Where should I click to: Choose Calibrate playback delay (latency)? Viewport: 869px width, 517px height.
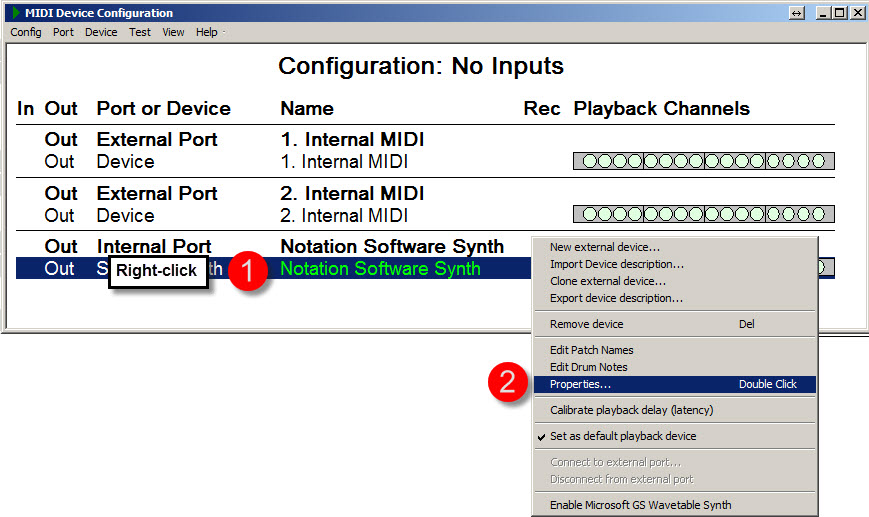pos(631,410)
